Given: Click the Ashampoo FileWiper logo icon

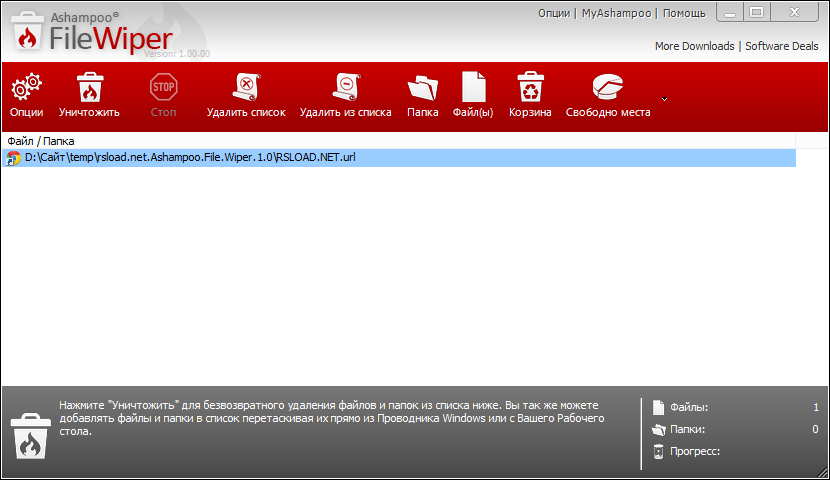Looking at the screenshot, I should click(28, 31).
